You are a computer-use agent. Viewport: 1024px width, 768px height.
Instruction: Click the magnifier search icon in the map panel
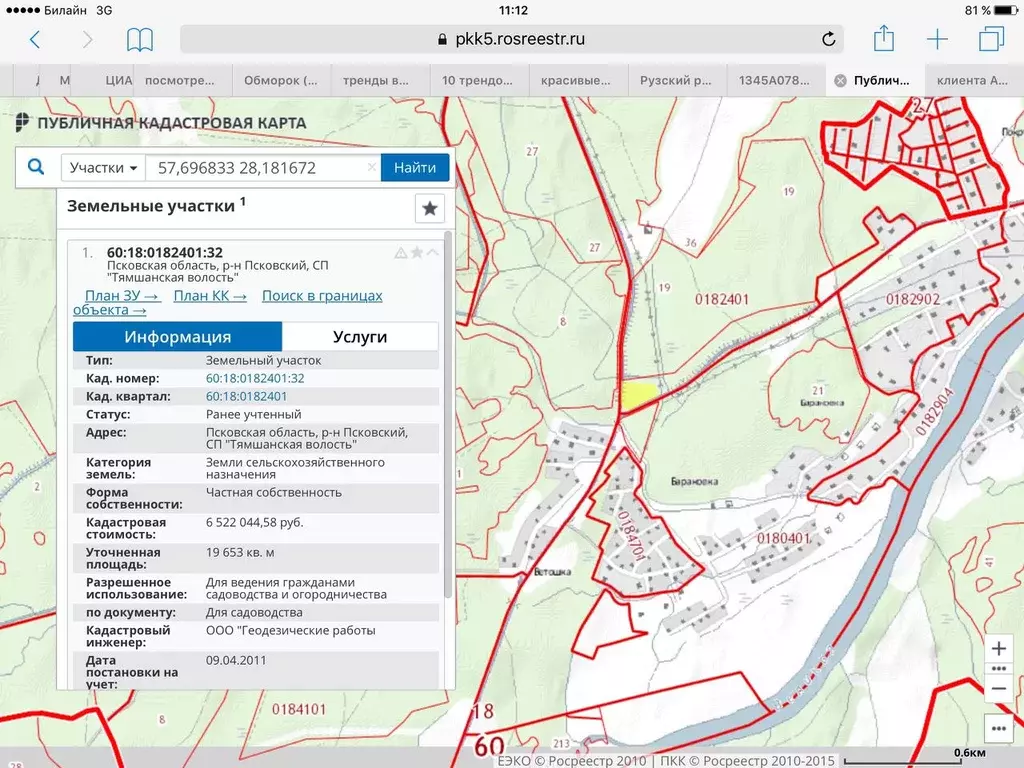coord(36,167)
